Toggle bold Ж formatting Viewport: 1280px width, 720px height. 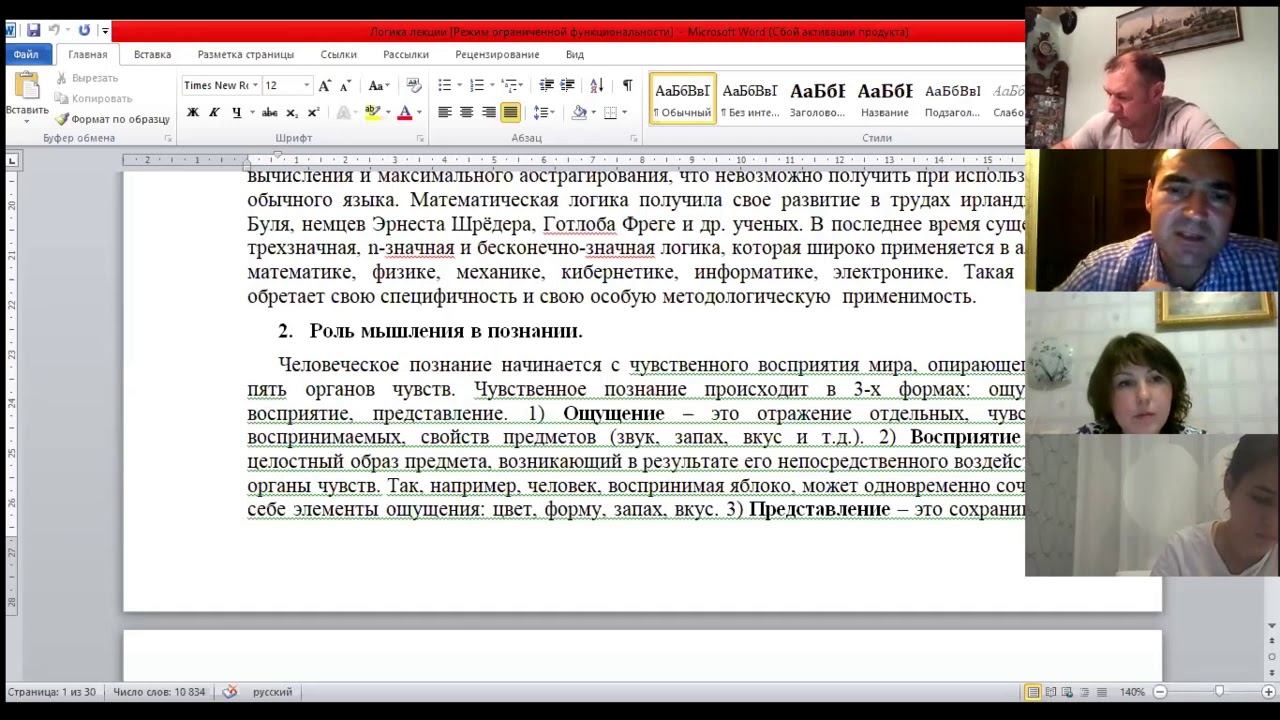(x=193, y=112)
